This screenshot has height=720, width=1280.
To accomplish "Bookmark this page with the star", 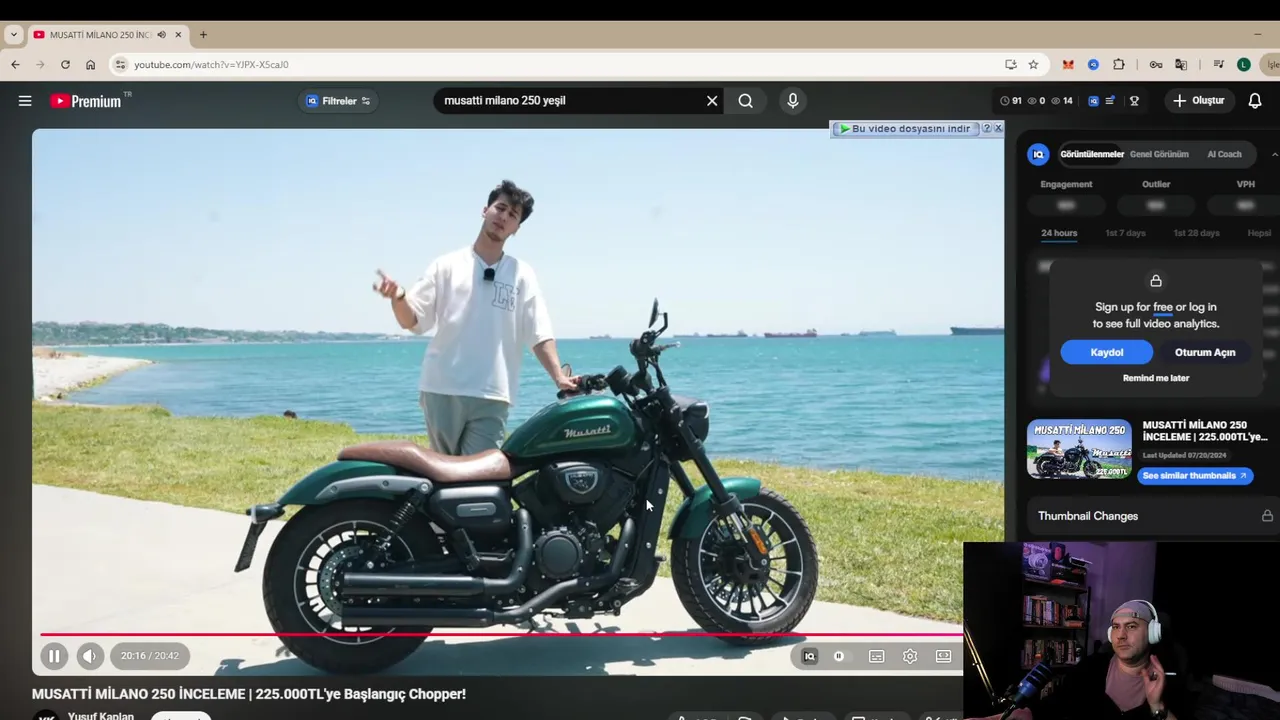I will pyautogui.click(x=1033, y=65).
